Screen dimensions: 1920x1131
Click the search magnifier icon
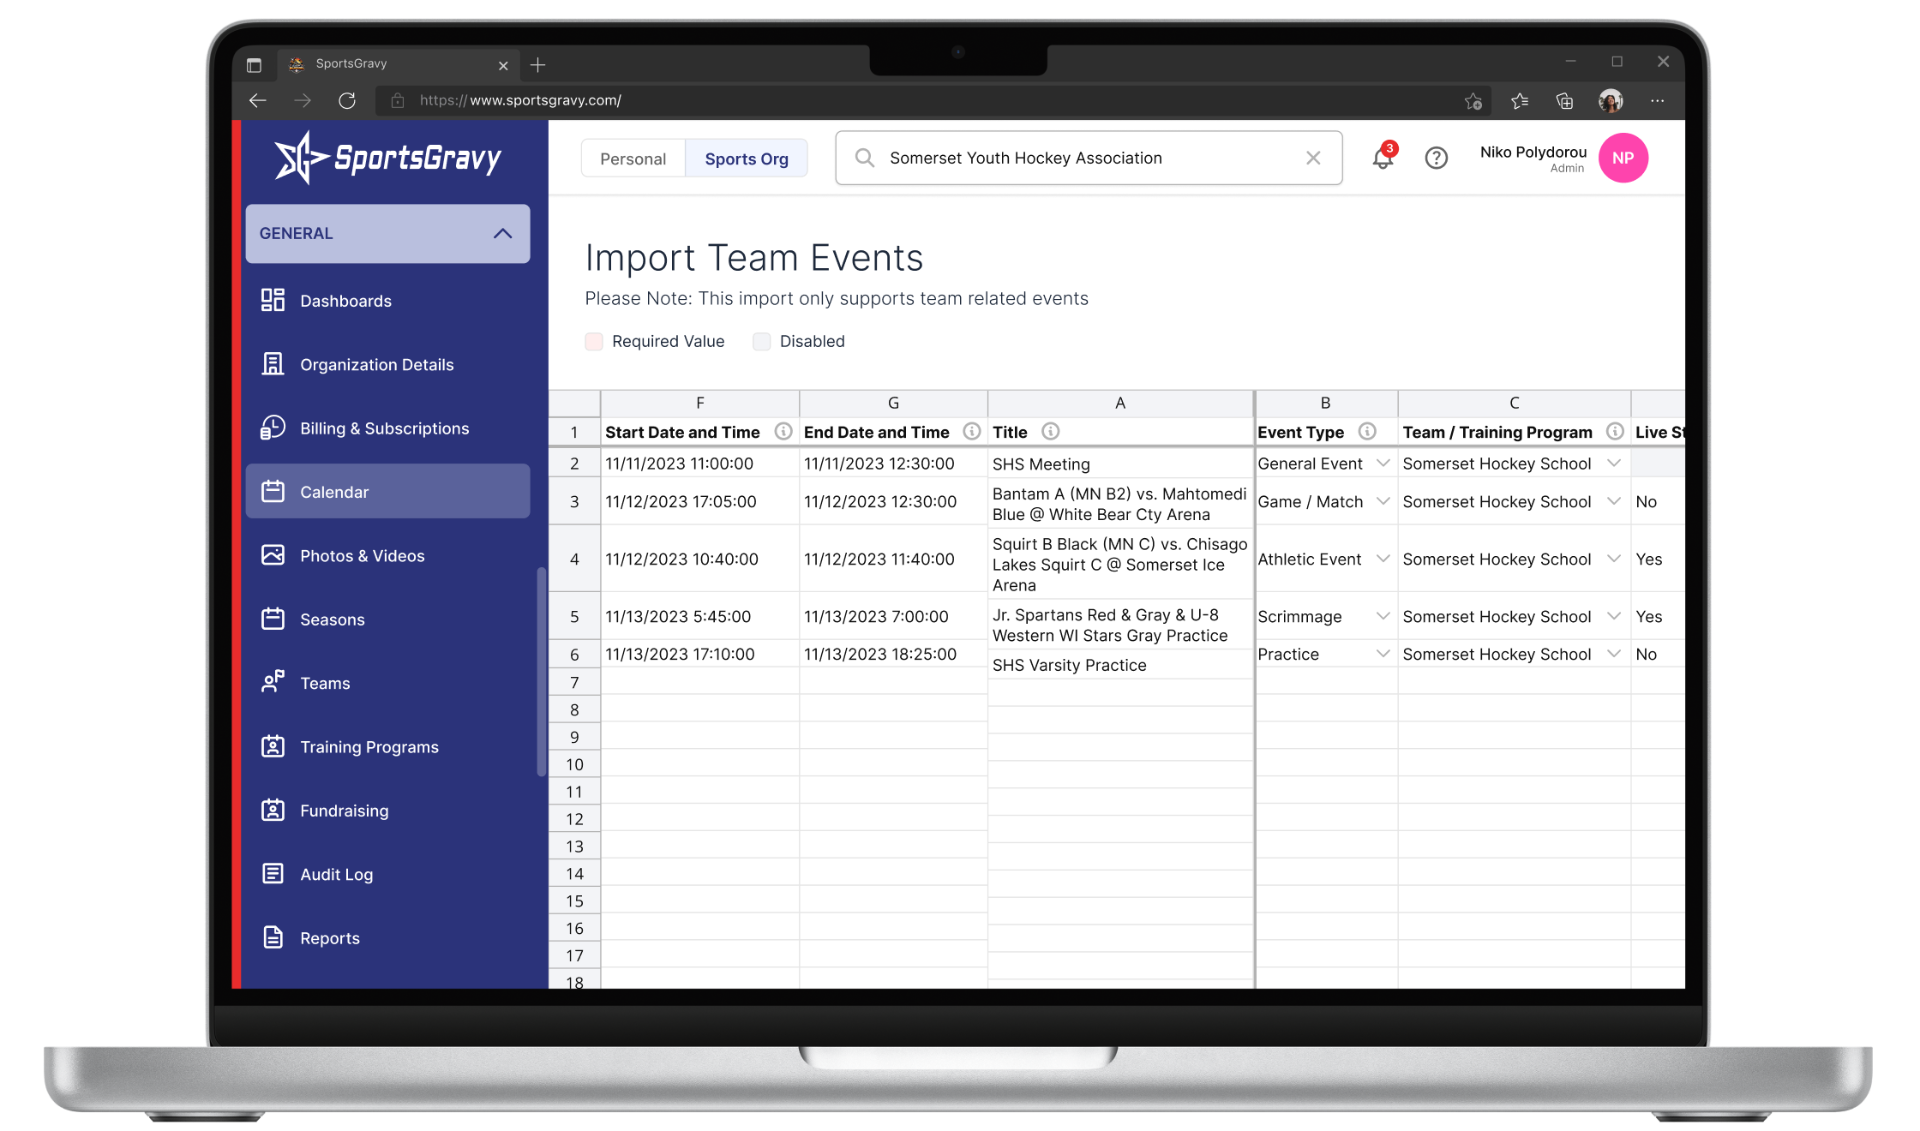coord(865,158)
